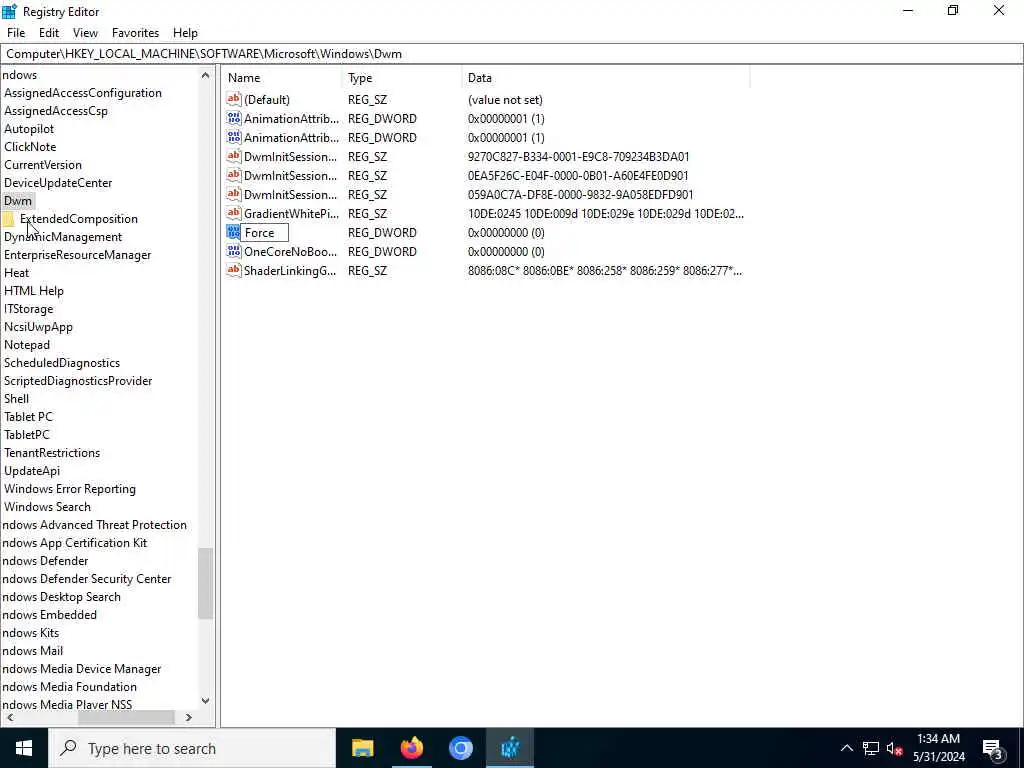
Task: Click the tree pane scroll right arrow
Action: (x=189, y=717)
